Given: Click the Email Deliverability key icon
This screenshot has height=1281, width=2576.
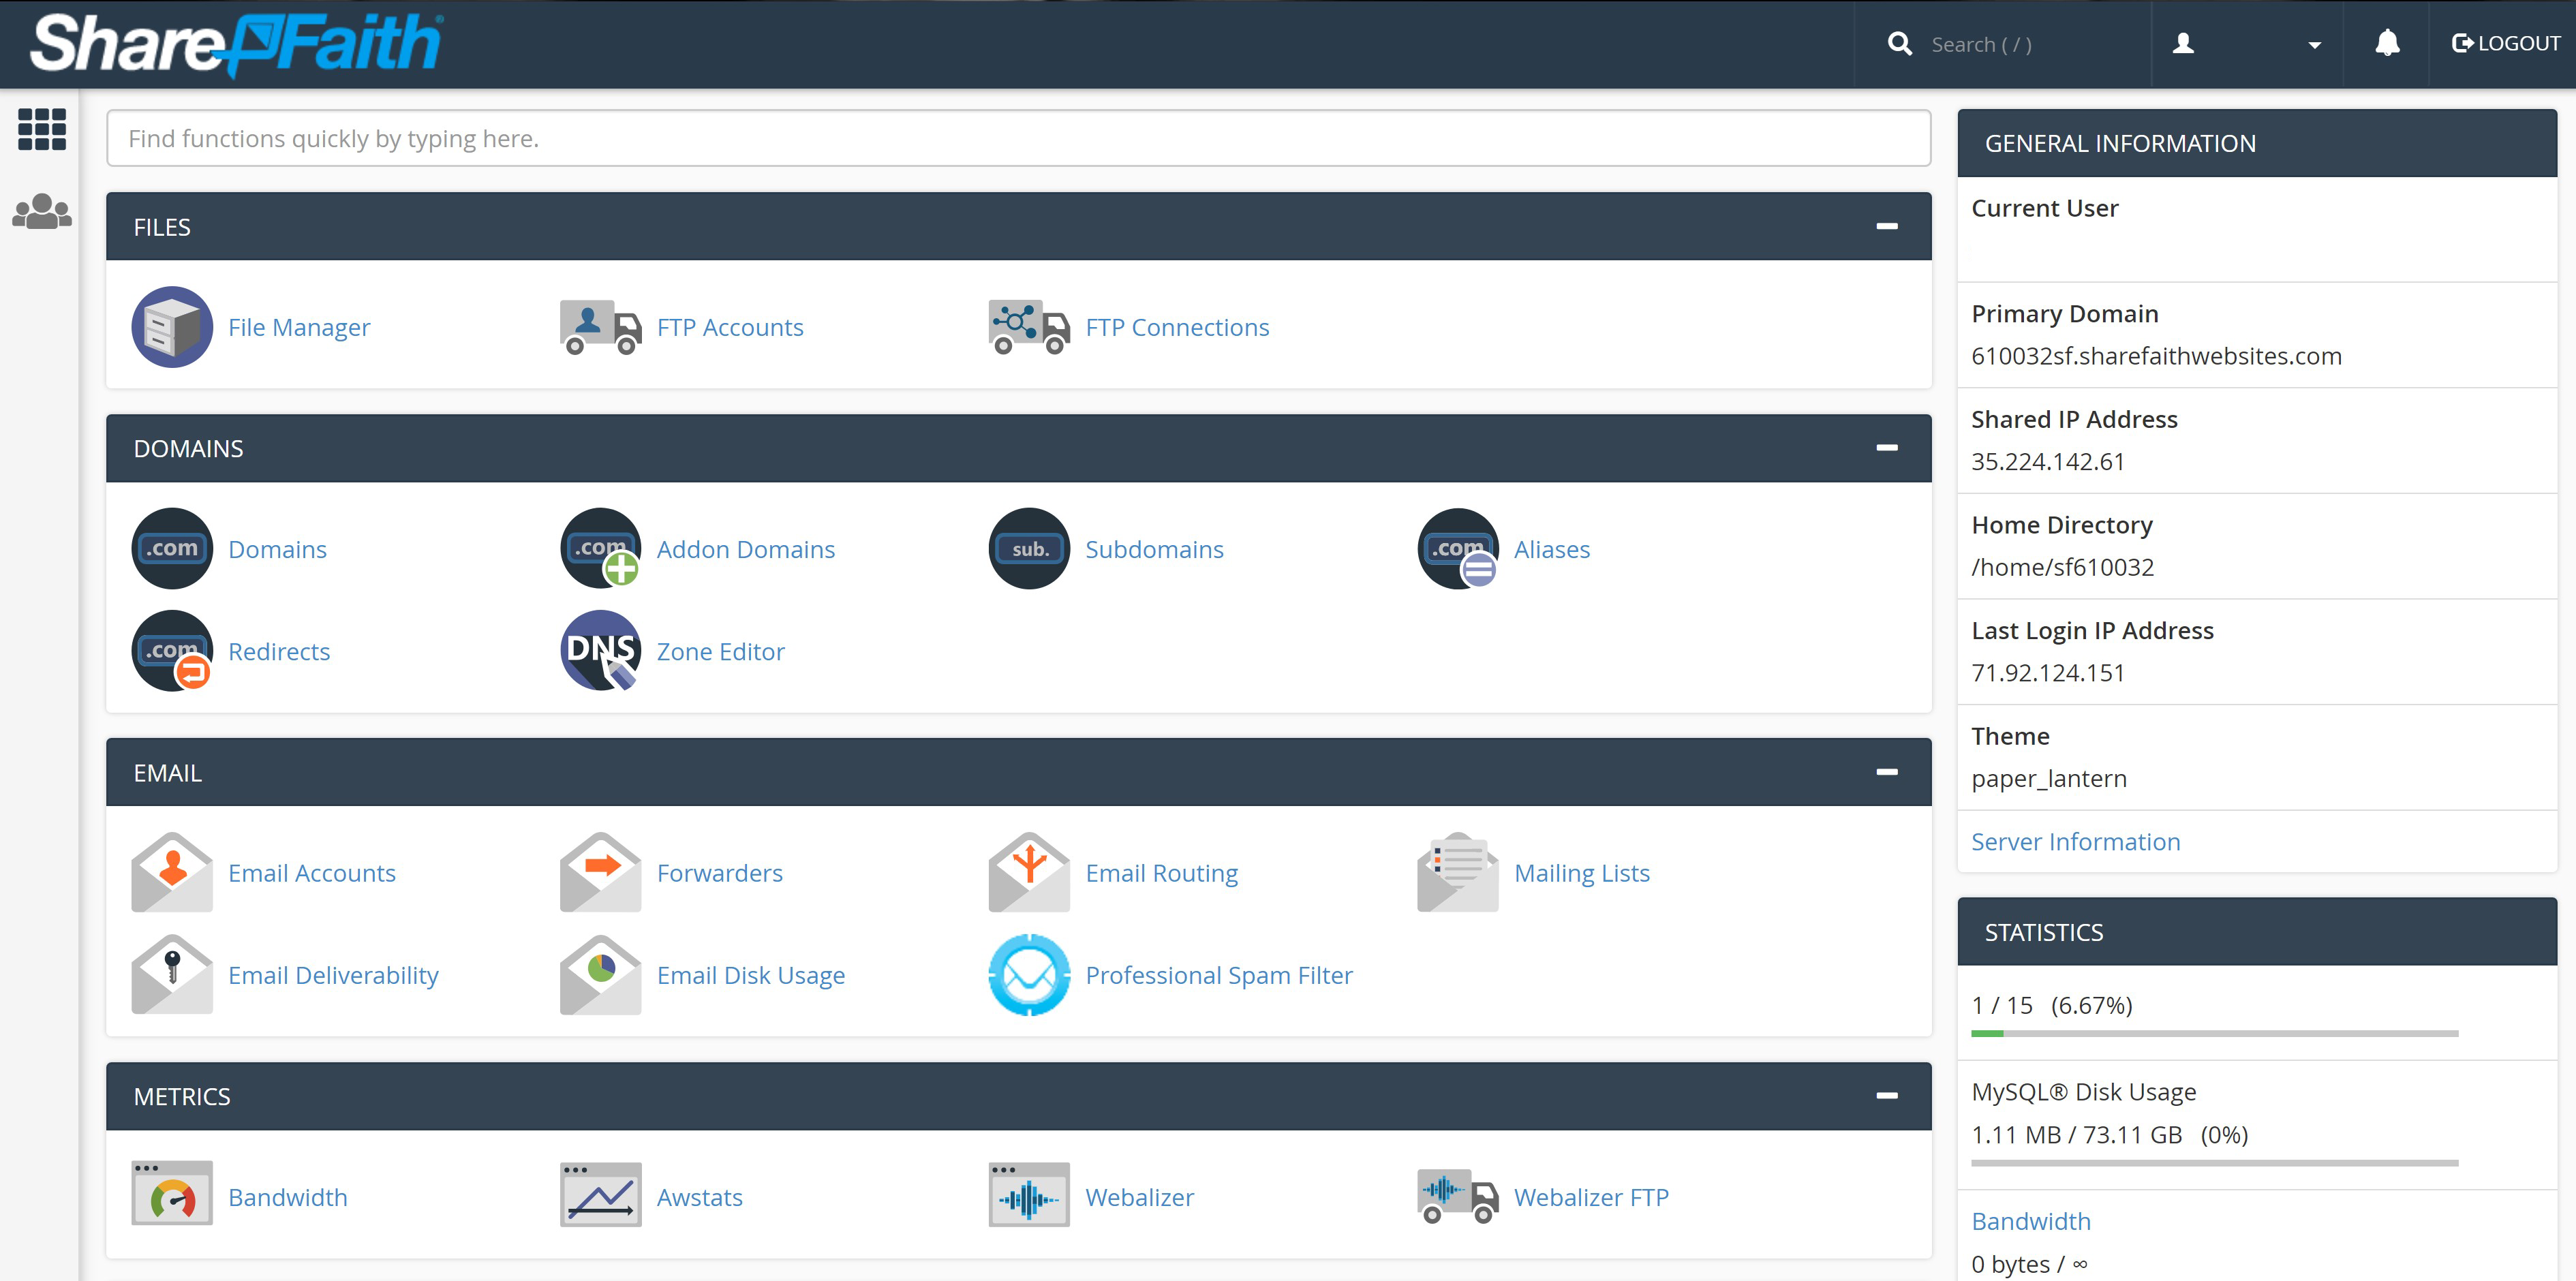Looking at the screenshot, I should 172,975.
